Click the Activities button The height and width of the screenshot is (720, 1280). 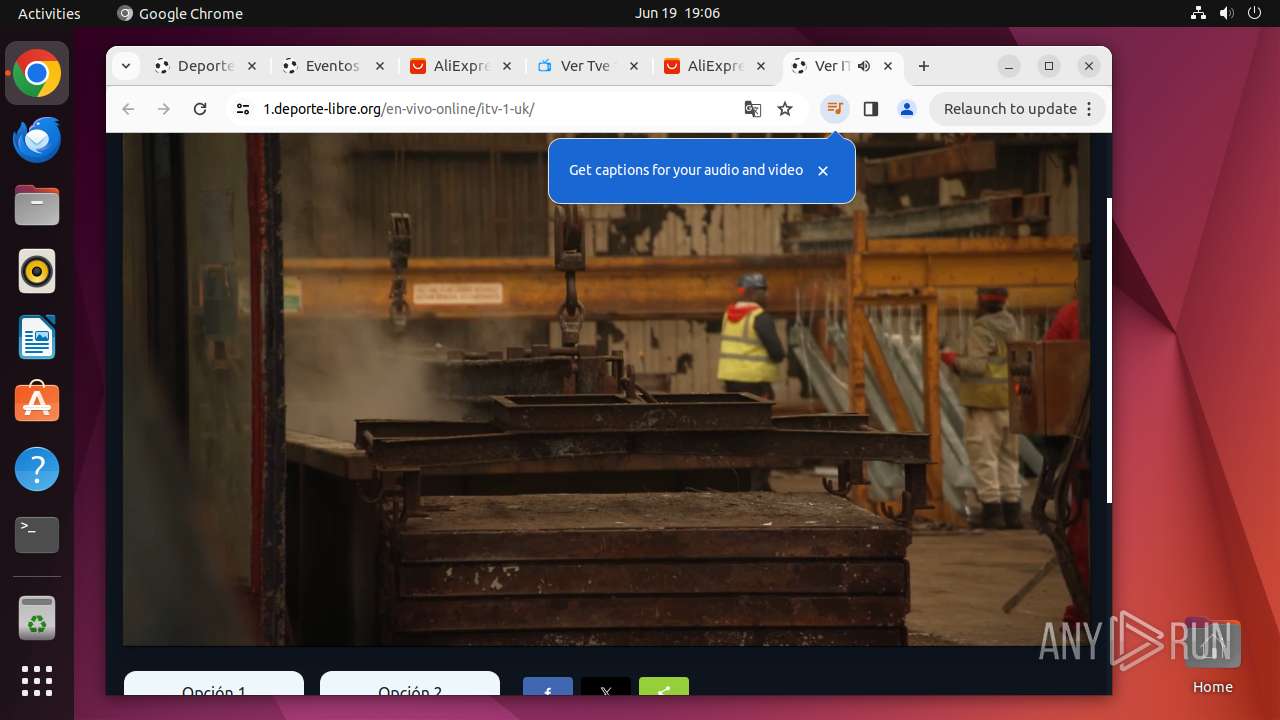[49, 13]
